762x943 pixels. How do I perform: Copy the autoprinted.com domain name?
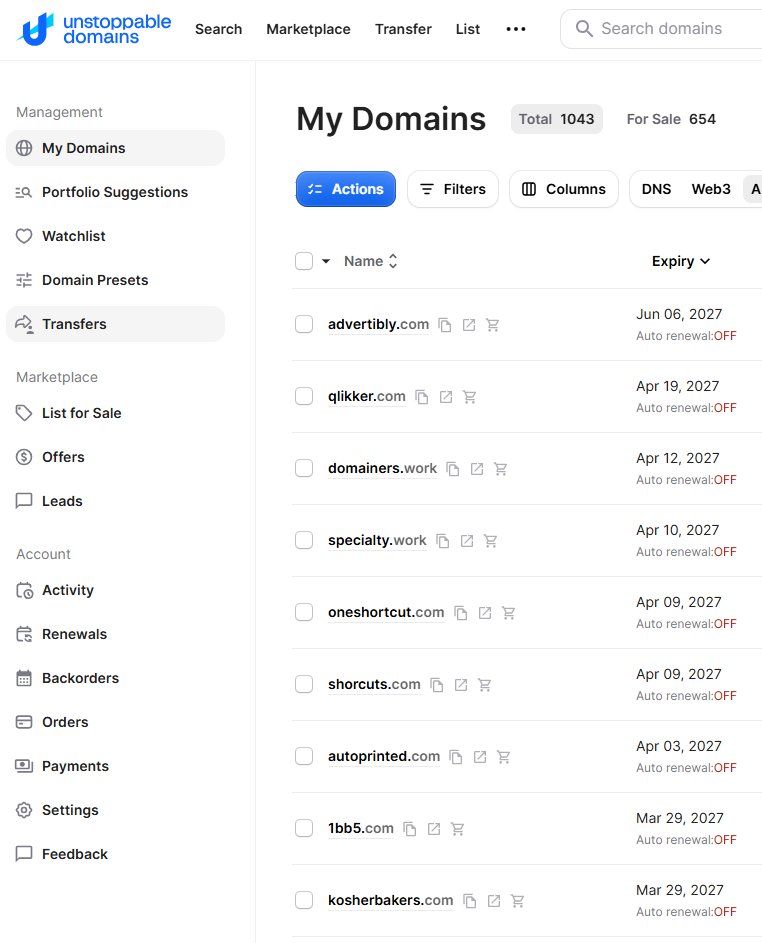pos(456,757)
